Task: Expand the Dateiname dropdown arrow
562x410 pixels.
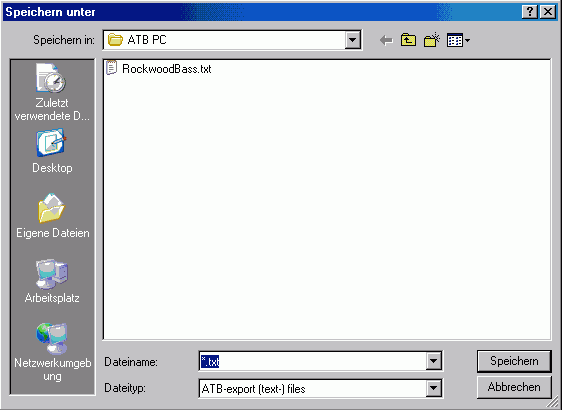Action: coord(433,361)
